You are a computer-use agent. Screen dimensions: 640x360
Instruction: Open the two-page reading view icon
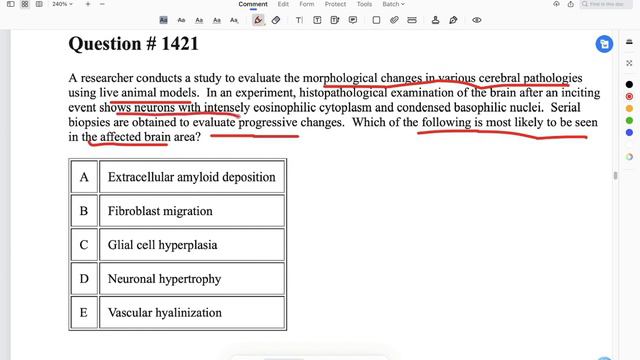pos(39,4)
